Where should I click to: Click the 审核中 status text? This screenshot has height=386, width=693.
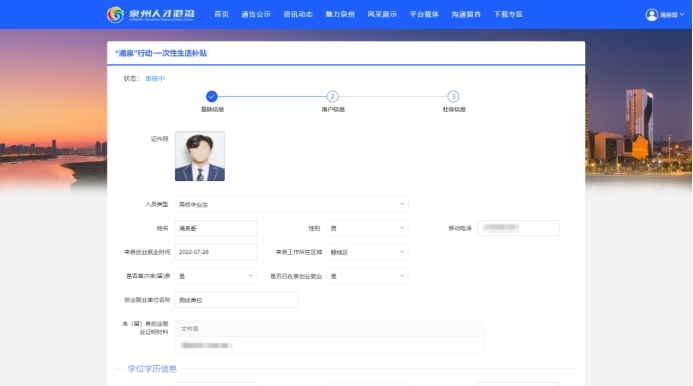coord(155,79)
